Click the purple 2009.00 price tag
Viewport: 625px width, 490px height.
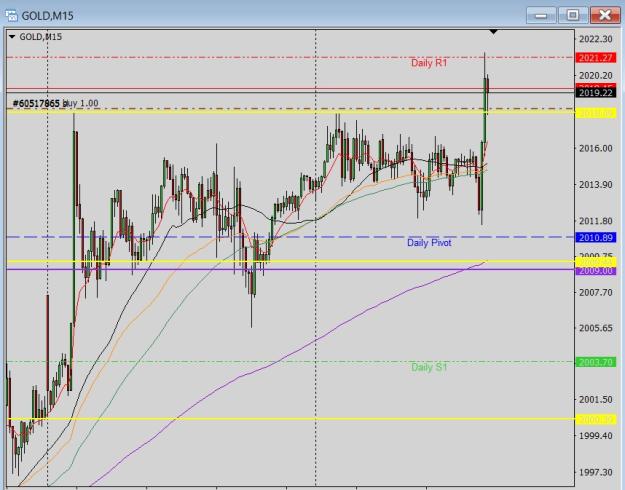[x=596, y=271]
